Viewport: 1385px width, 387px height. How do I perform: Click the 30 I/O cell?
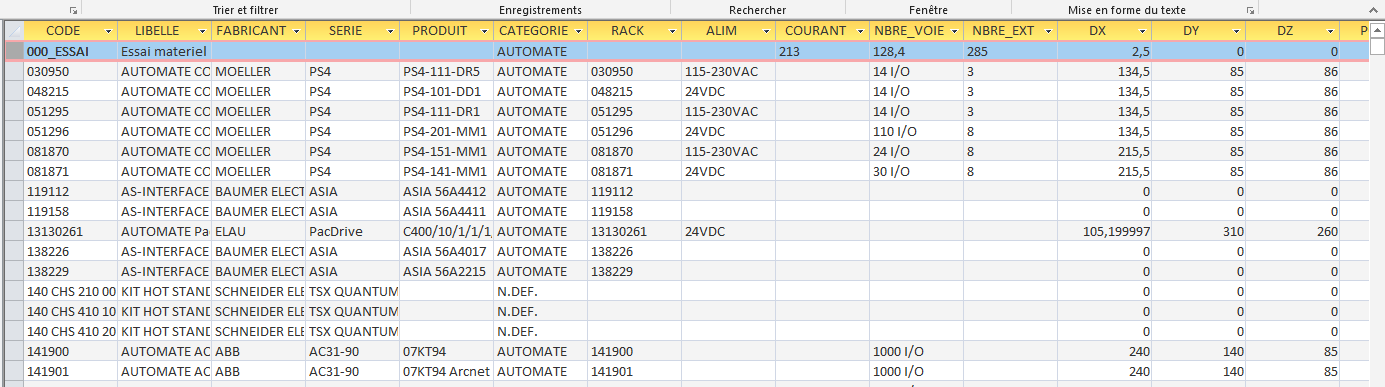click(916, 171)
